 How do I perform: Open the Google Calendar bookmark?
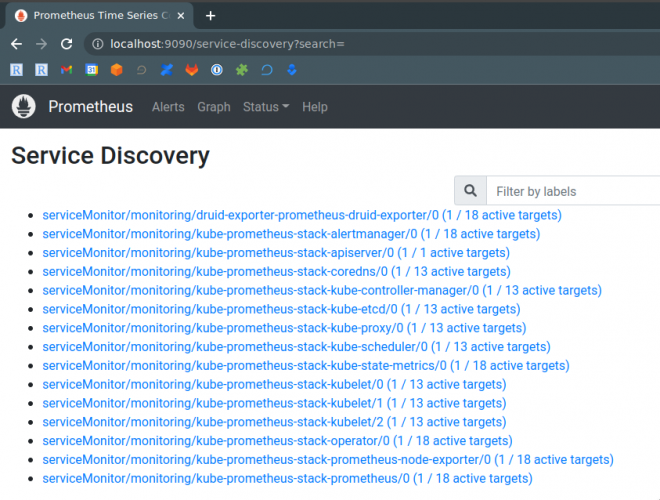point(91,70)
